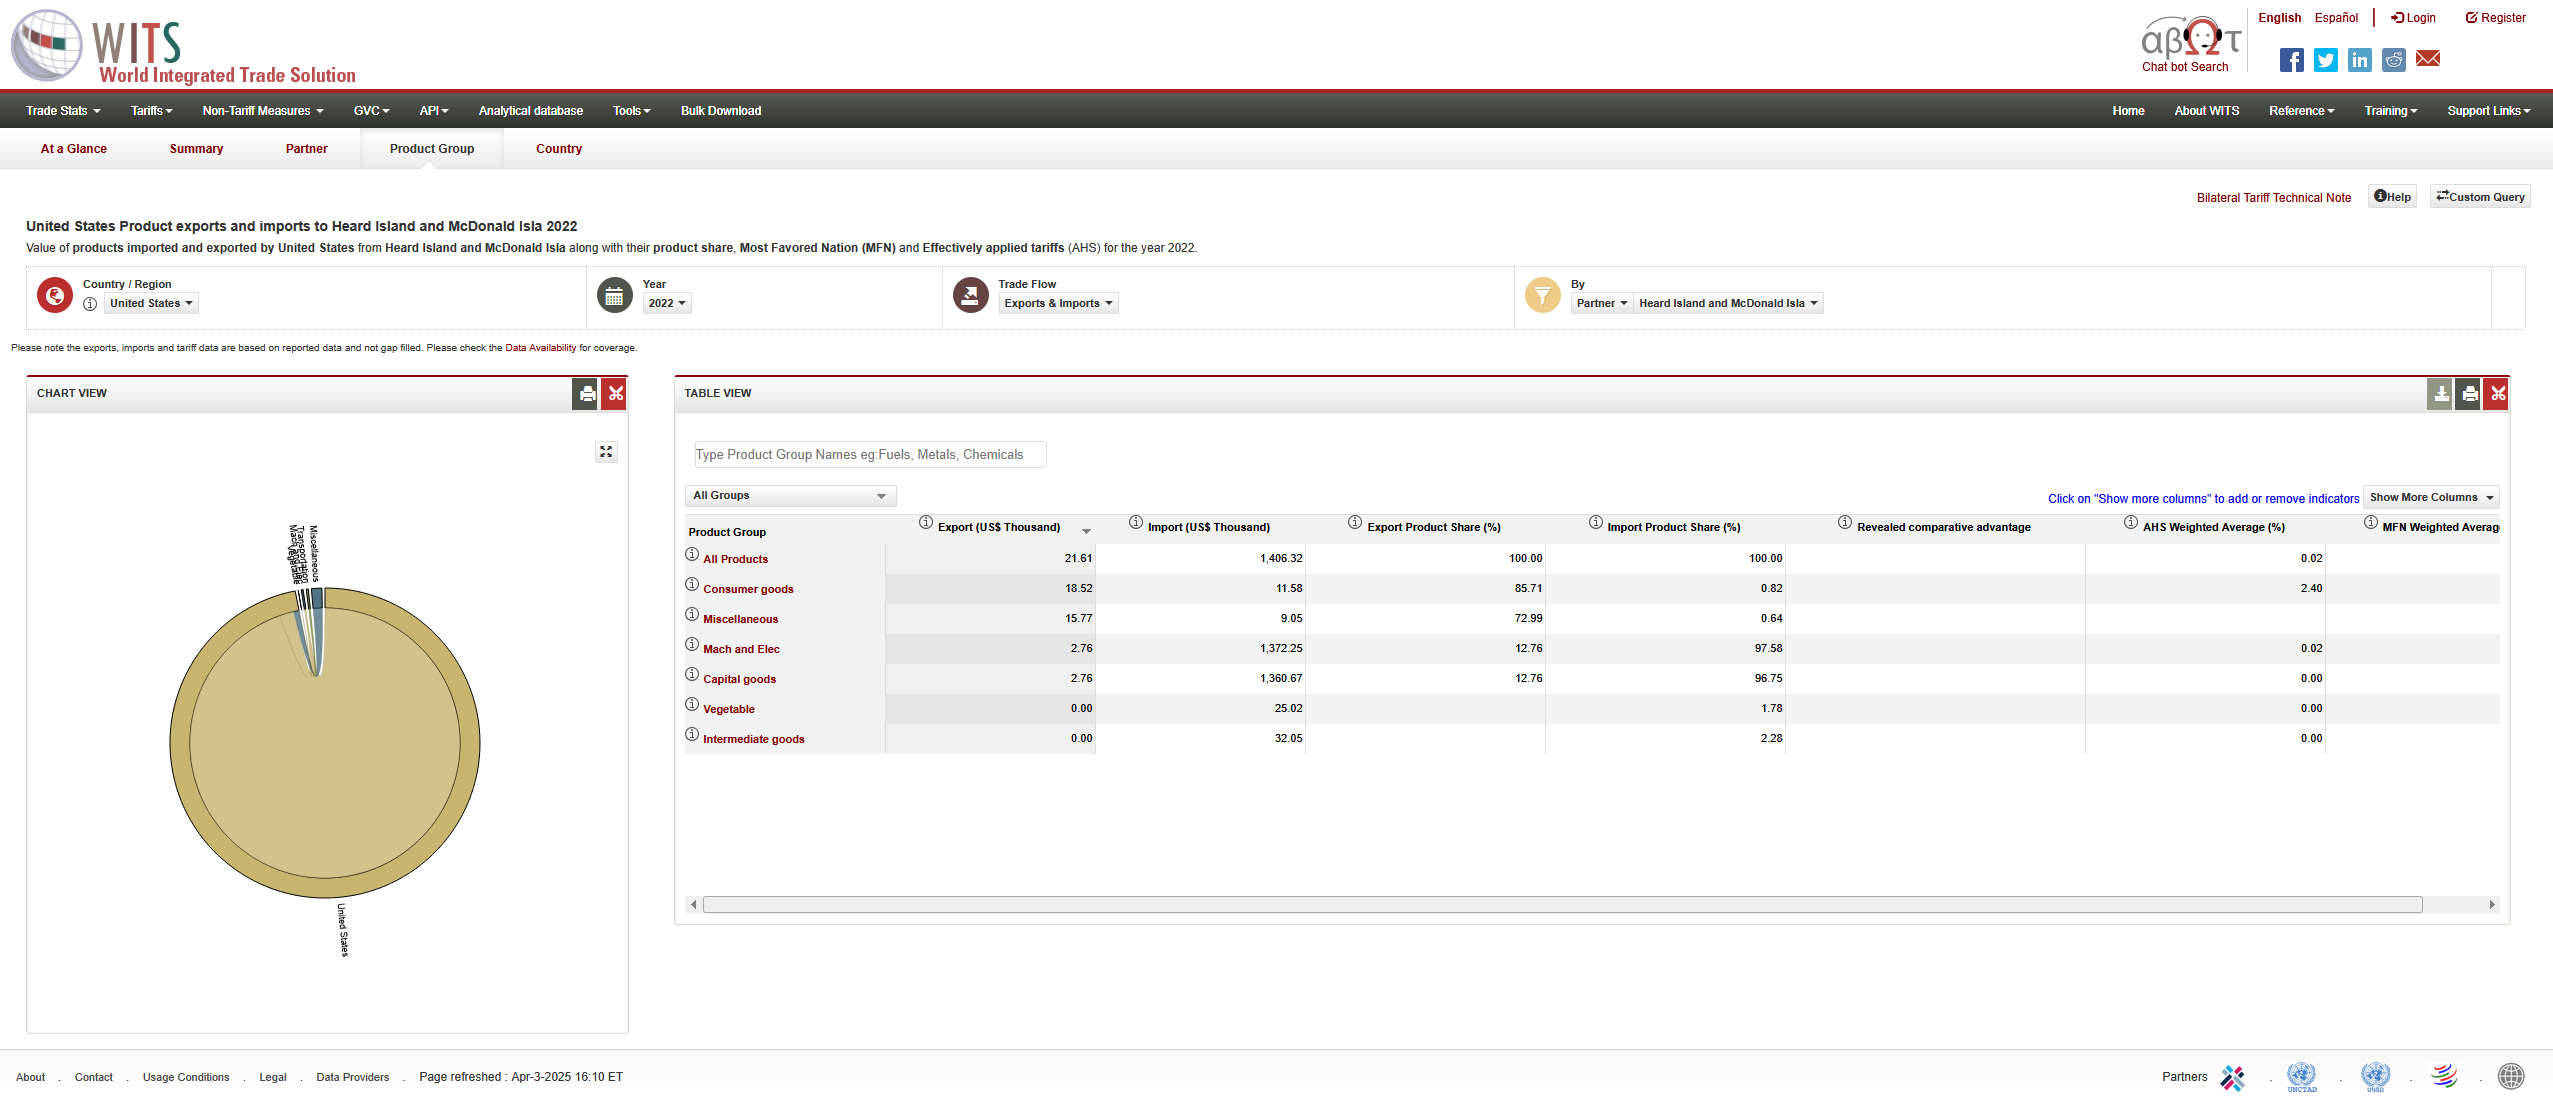Open the WITS Facebook page icon

(x=2291, y=60)
